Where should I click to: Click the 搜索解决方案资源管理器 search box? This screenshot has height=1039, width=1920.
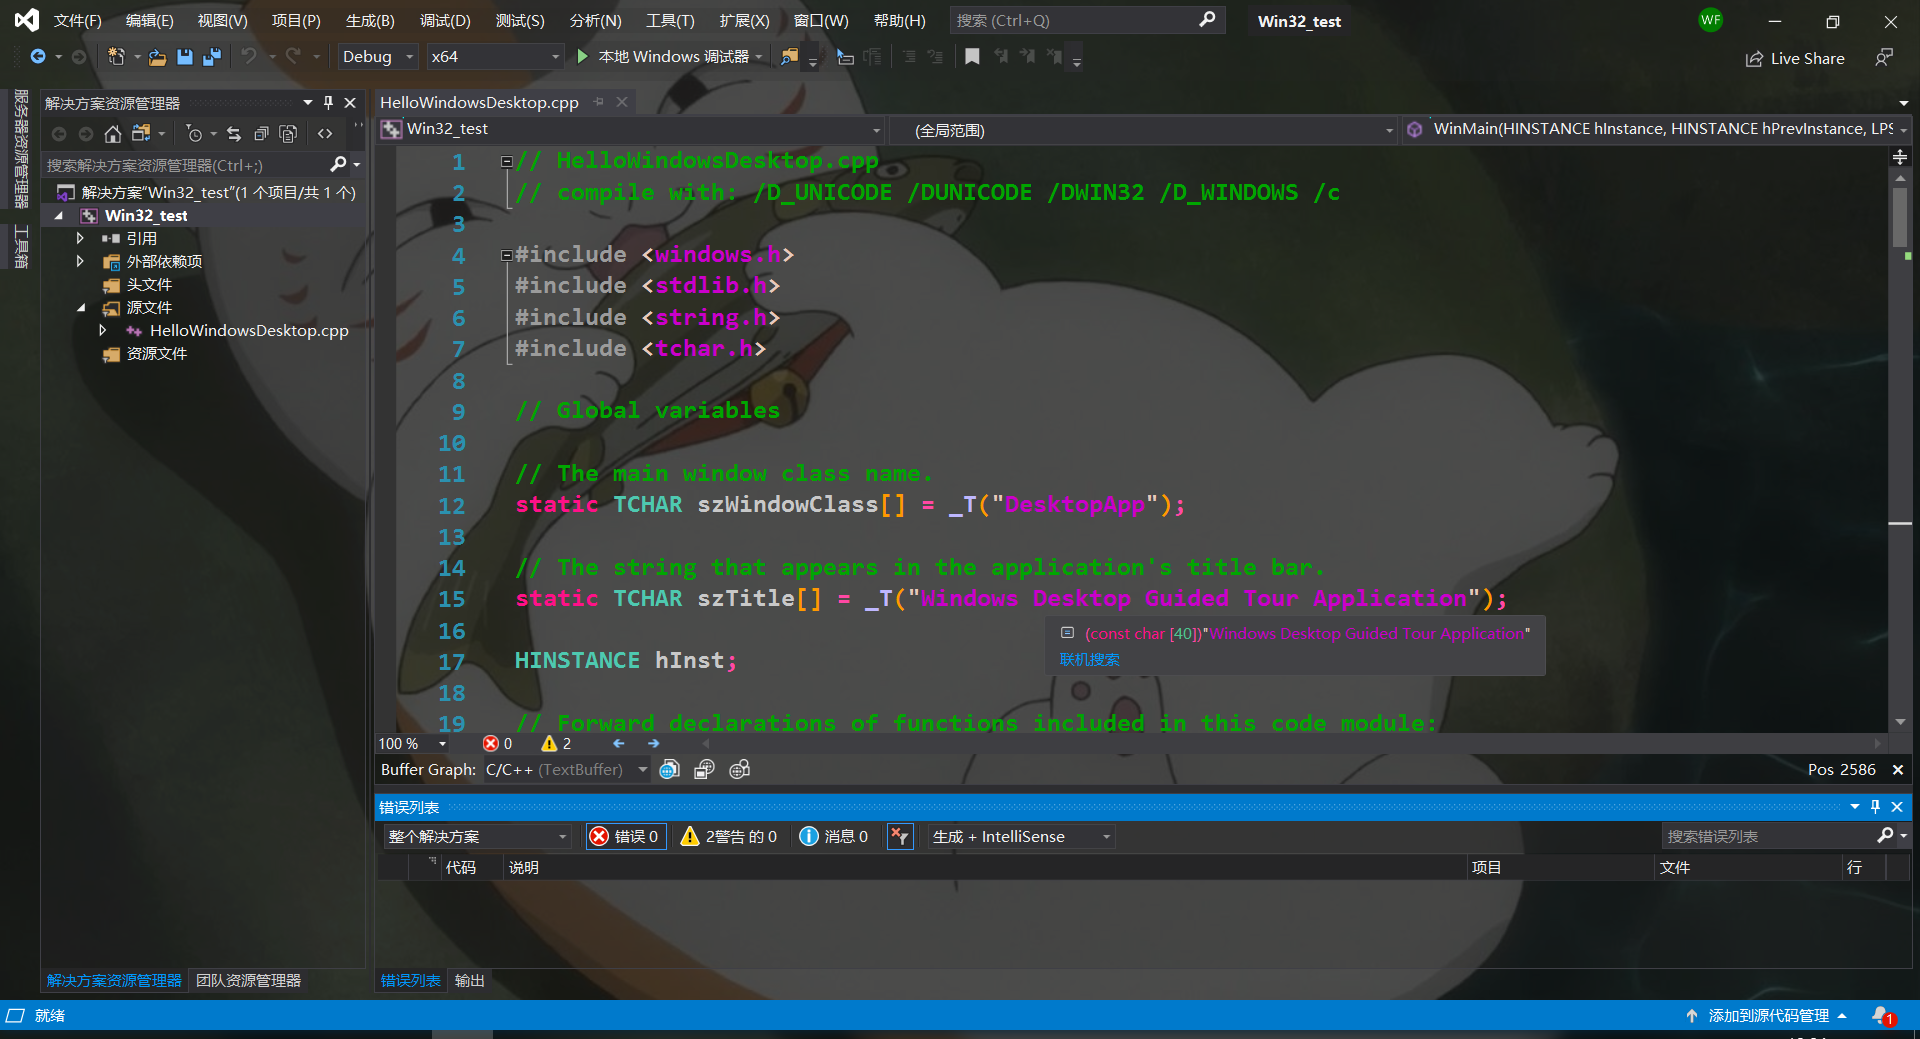[180, 164]
